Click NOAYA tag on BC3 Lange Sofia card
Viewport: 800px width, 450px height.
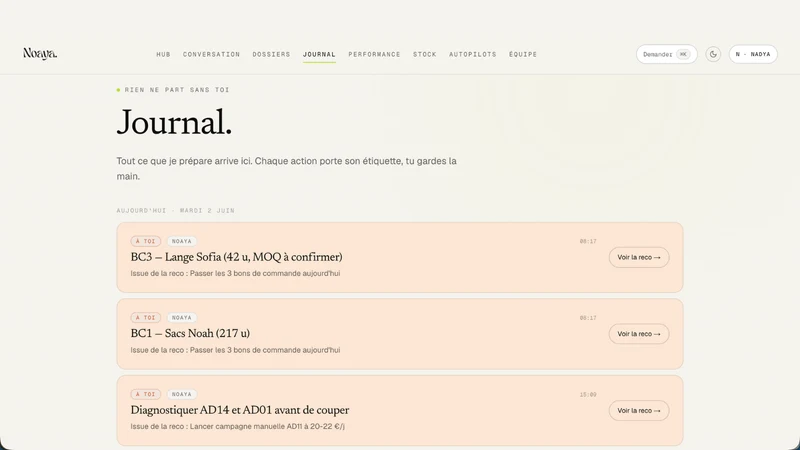(x=182, y=241)
